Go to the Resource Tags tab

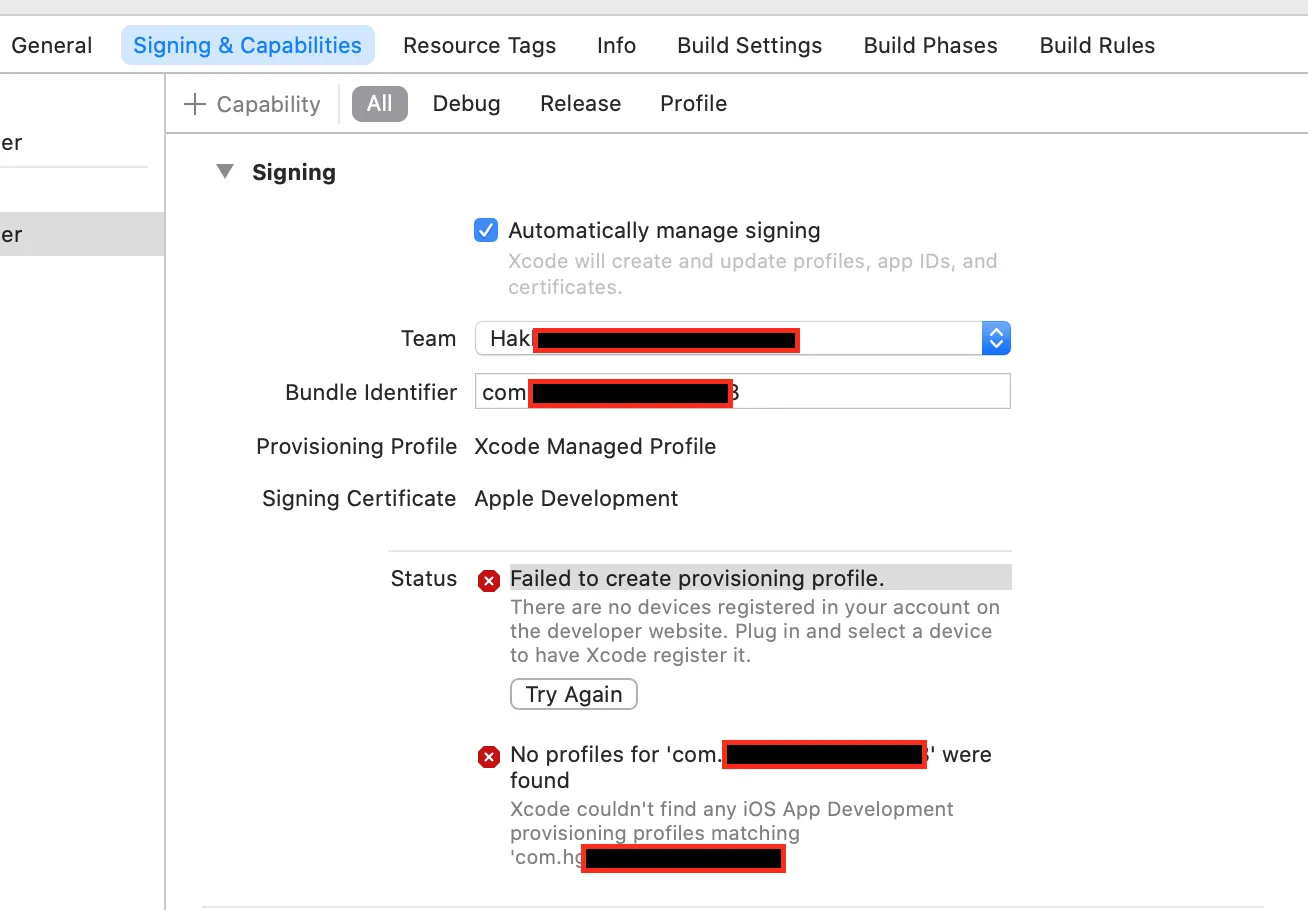(479, 46)
